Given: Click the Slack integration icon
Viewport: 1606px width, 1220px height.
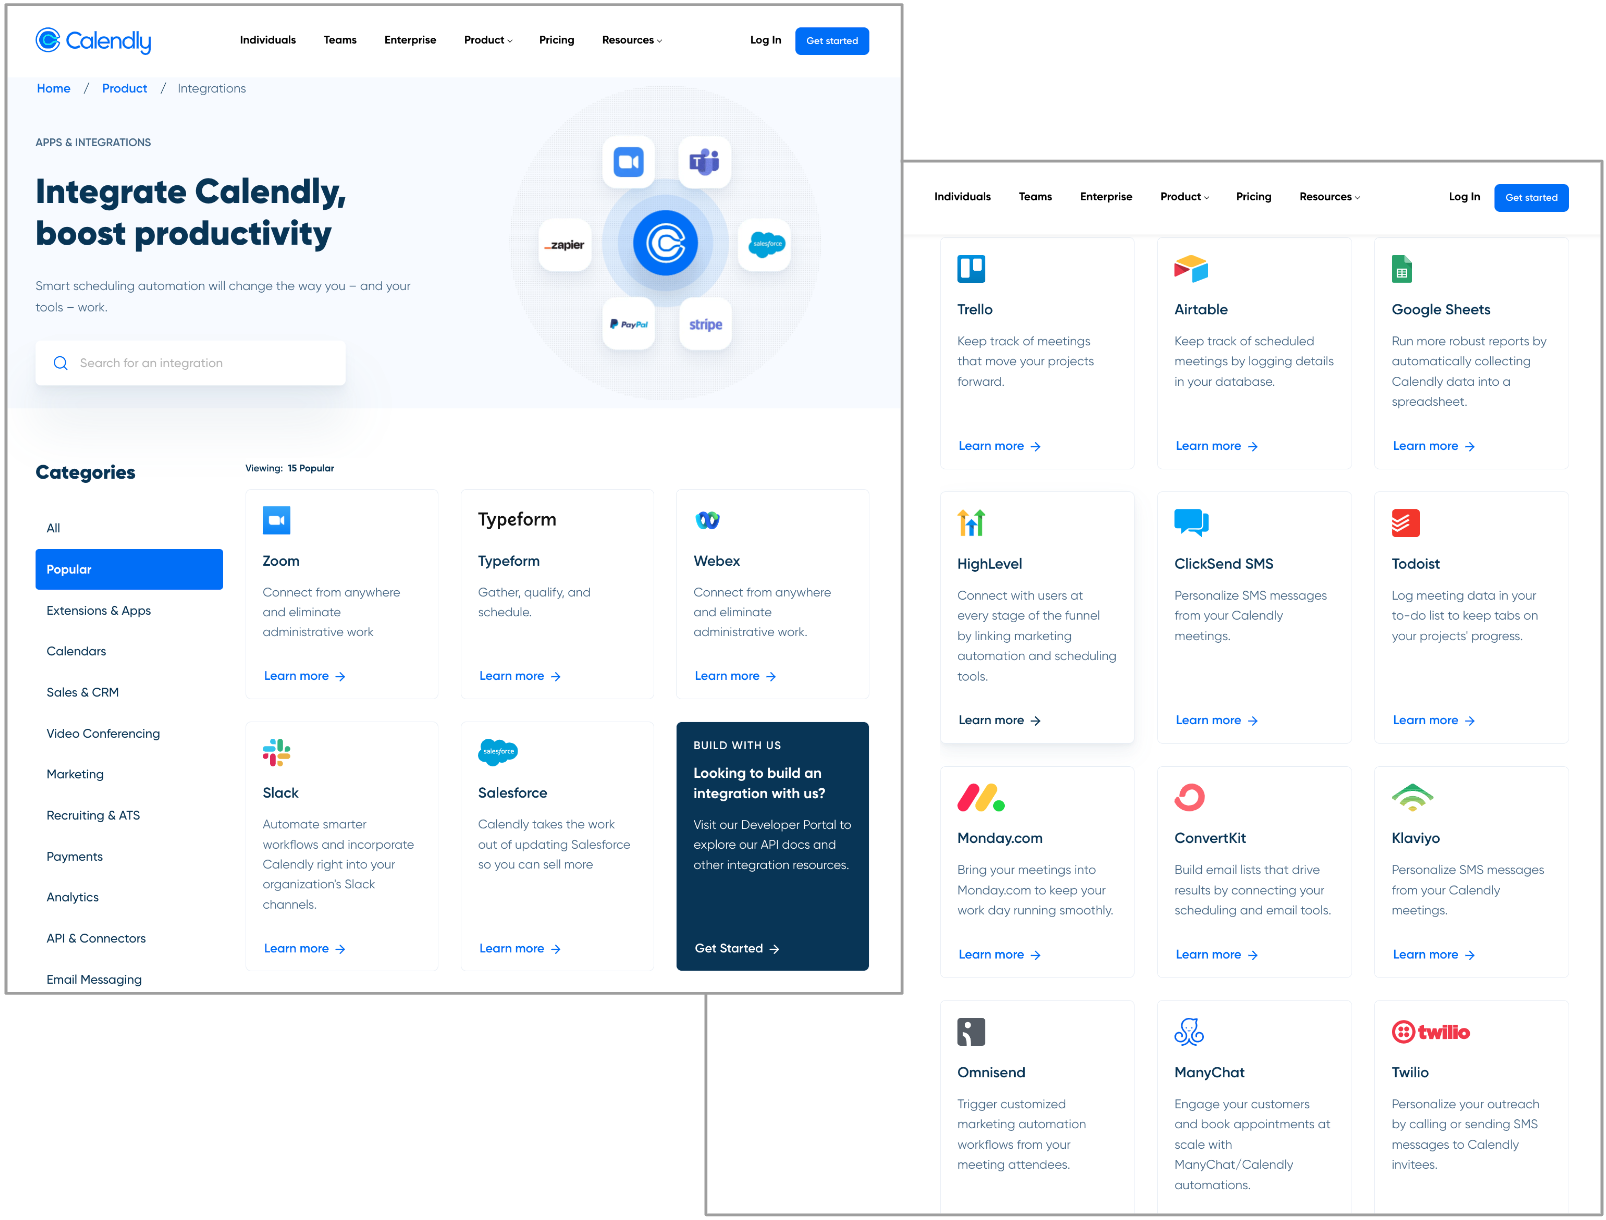Looking at the screenshot, I should [x=276, y=752].
